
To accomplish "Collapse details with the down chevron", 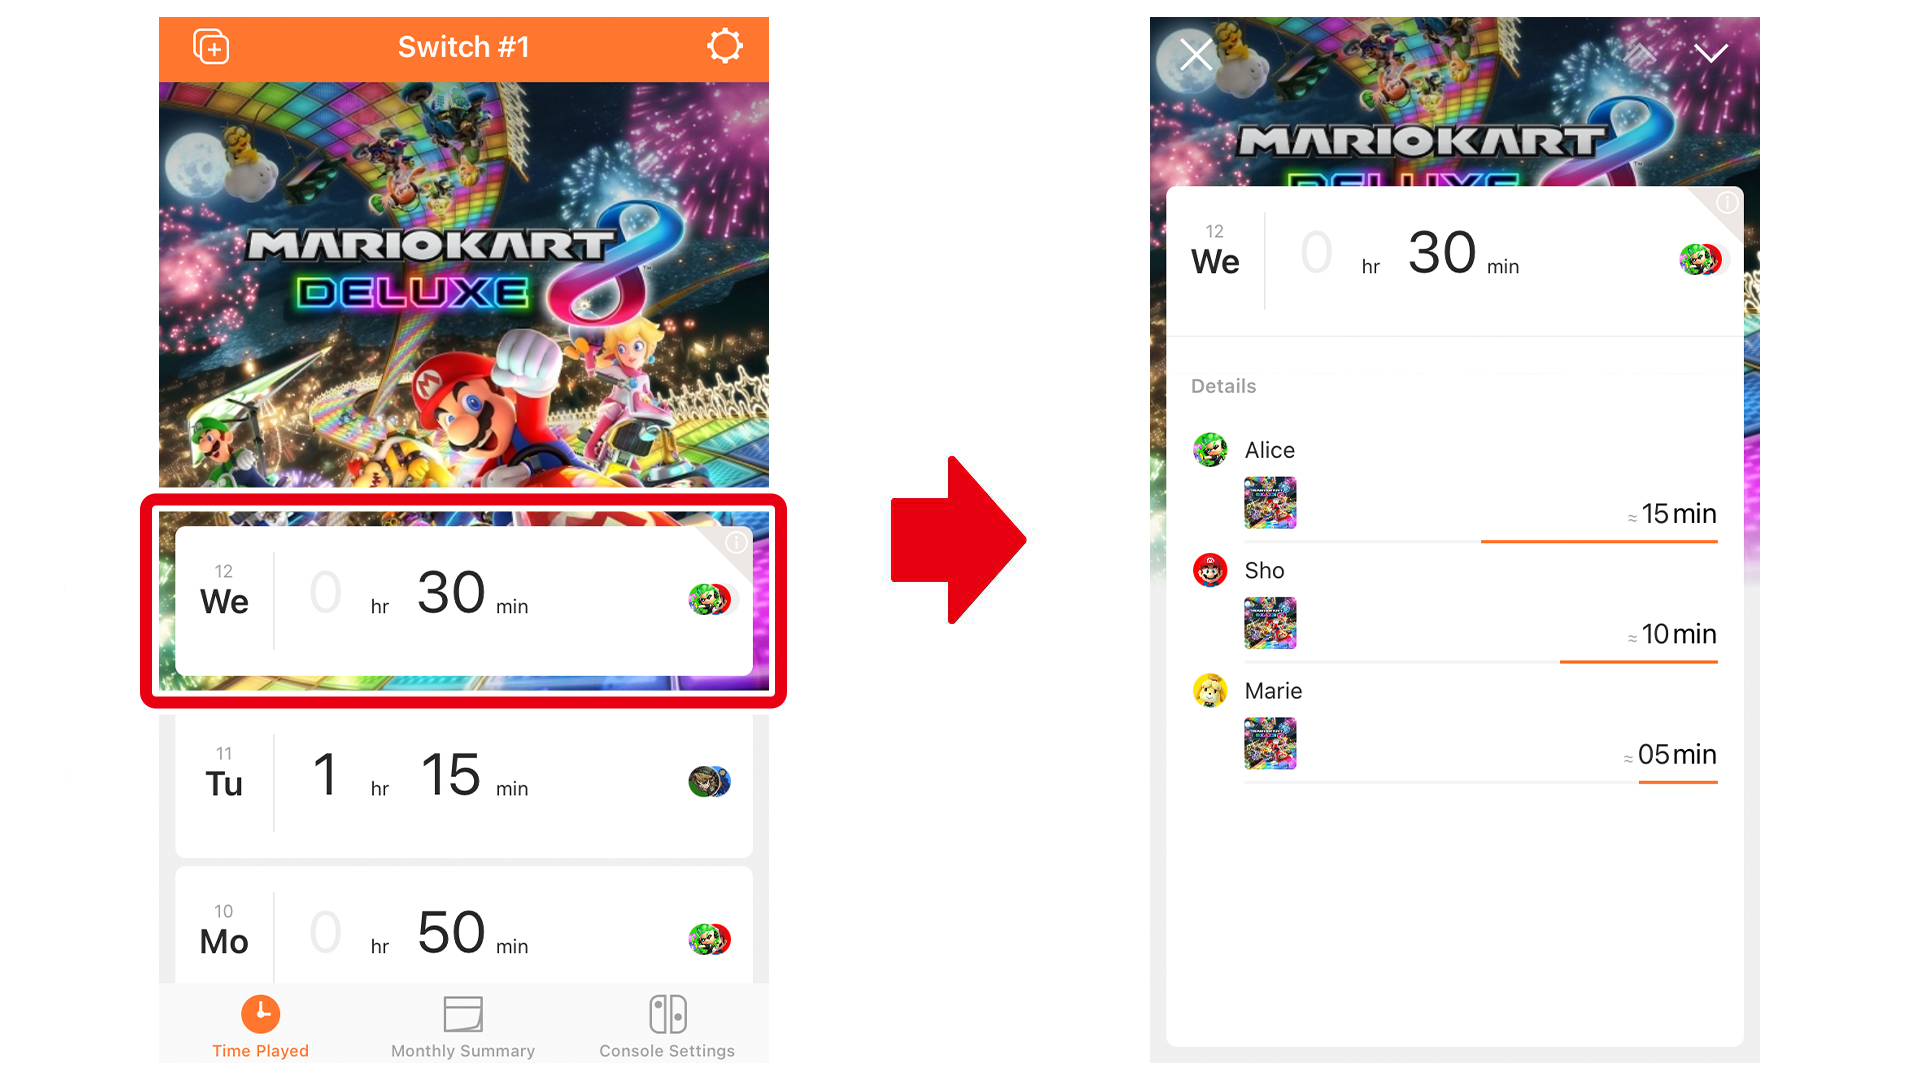I will coord(1711,53).
